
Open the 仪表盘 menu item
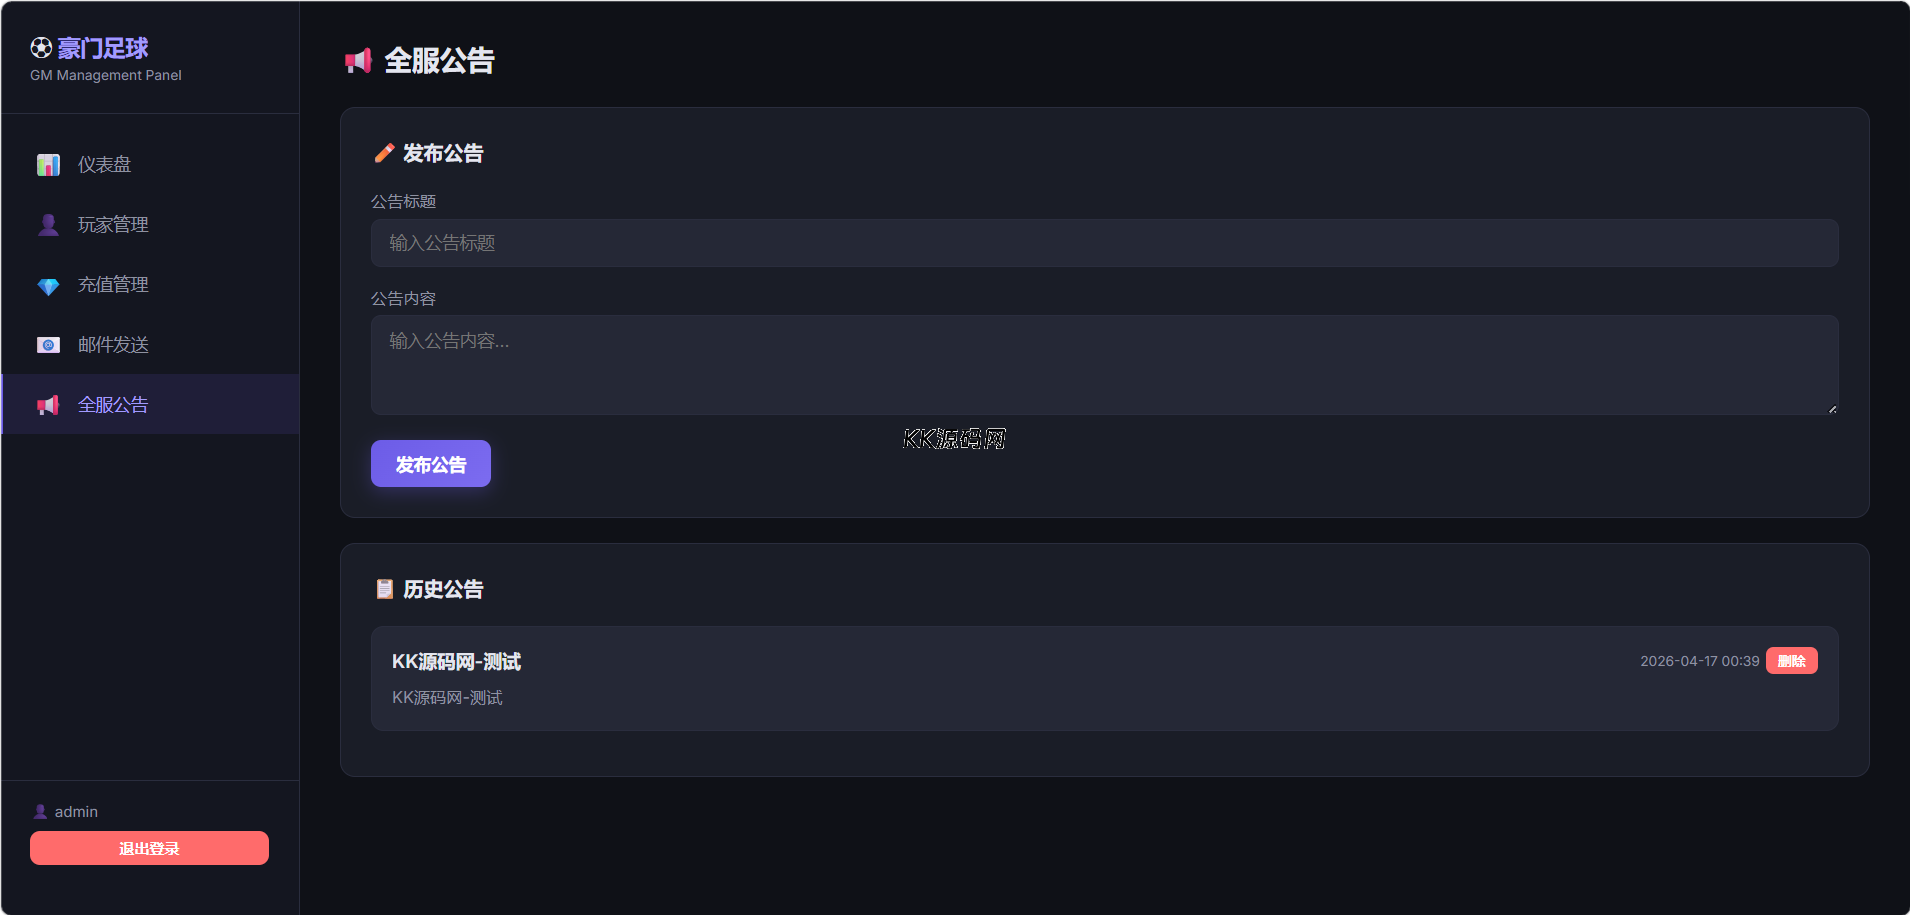[105, 165]
